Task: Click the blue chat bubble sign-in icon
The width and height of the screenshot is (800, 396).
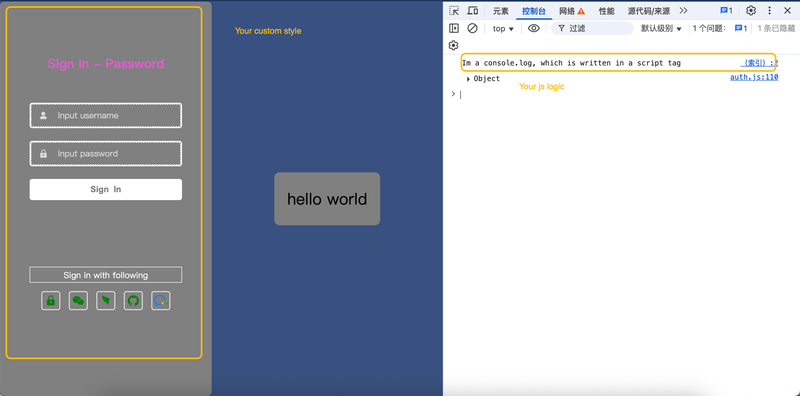Action: coord(161,301)
